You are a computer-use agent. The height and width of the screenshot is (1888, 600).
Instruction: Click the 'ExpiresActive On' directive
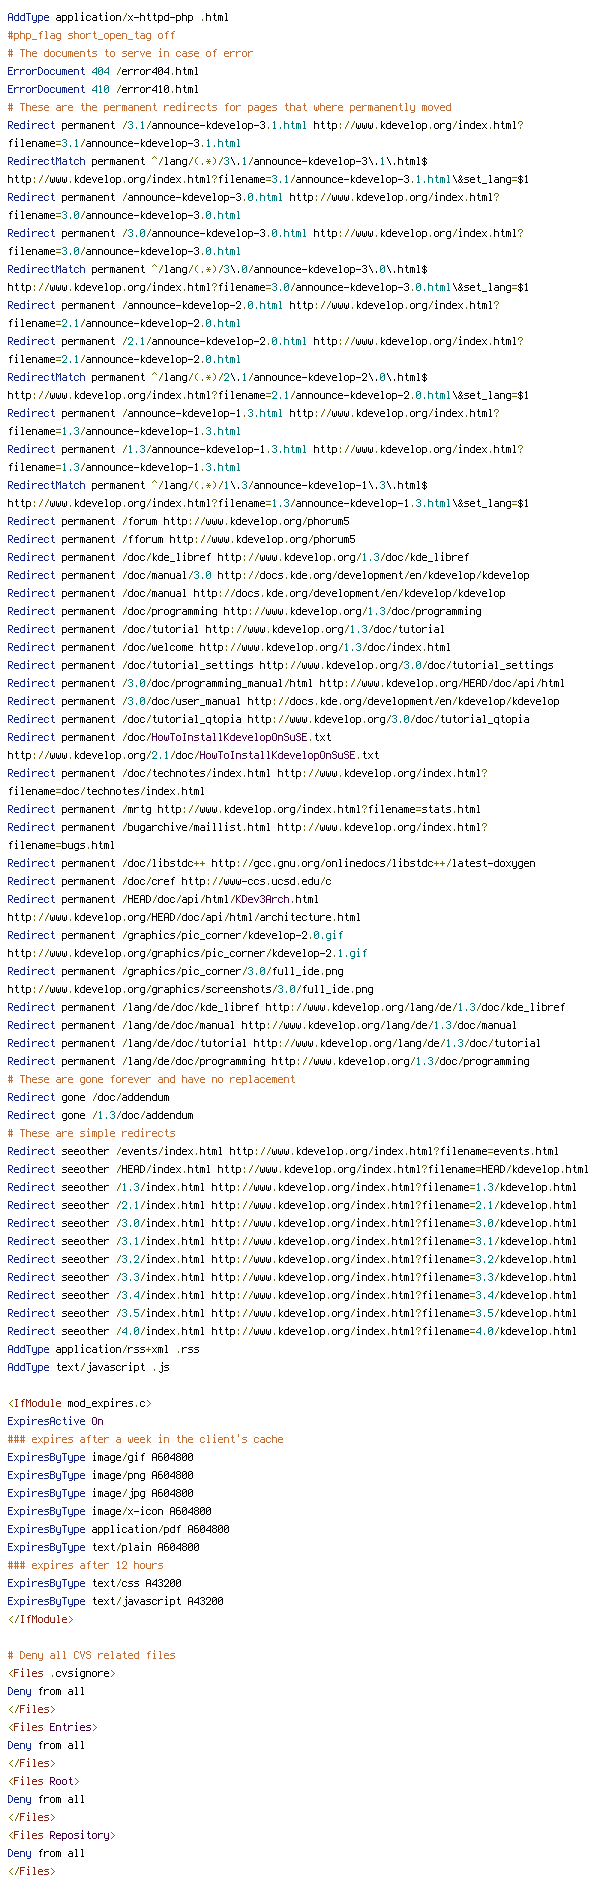tap(55, 1421)
